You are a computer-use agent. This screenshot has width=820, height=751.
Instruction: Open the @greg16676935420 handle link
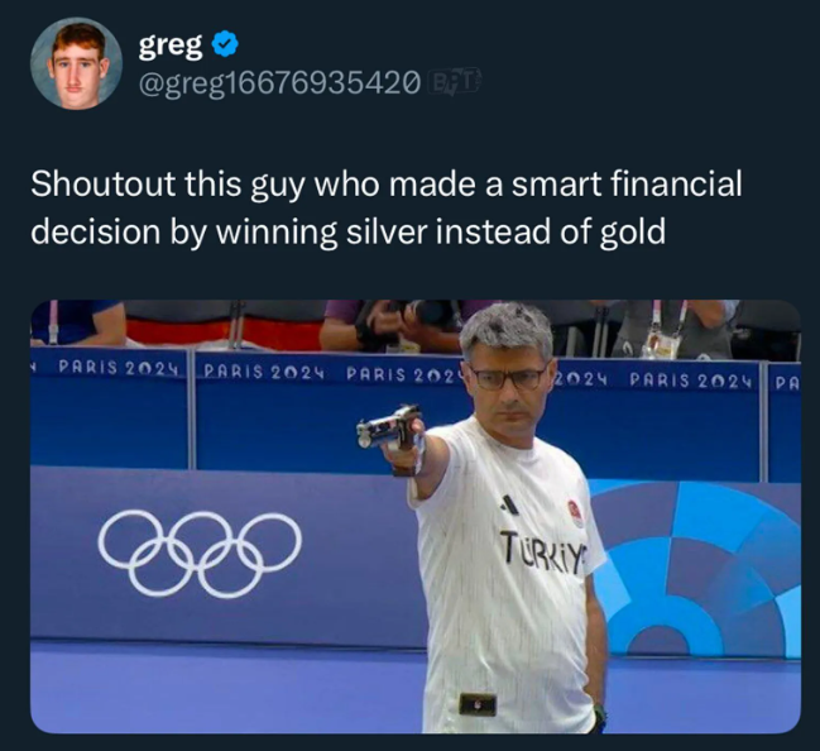279,81
